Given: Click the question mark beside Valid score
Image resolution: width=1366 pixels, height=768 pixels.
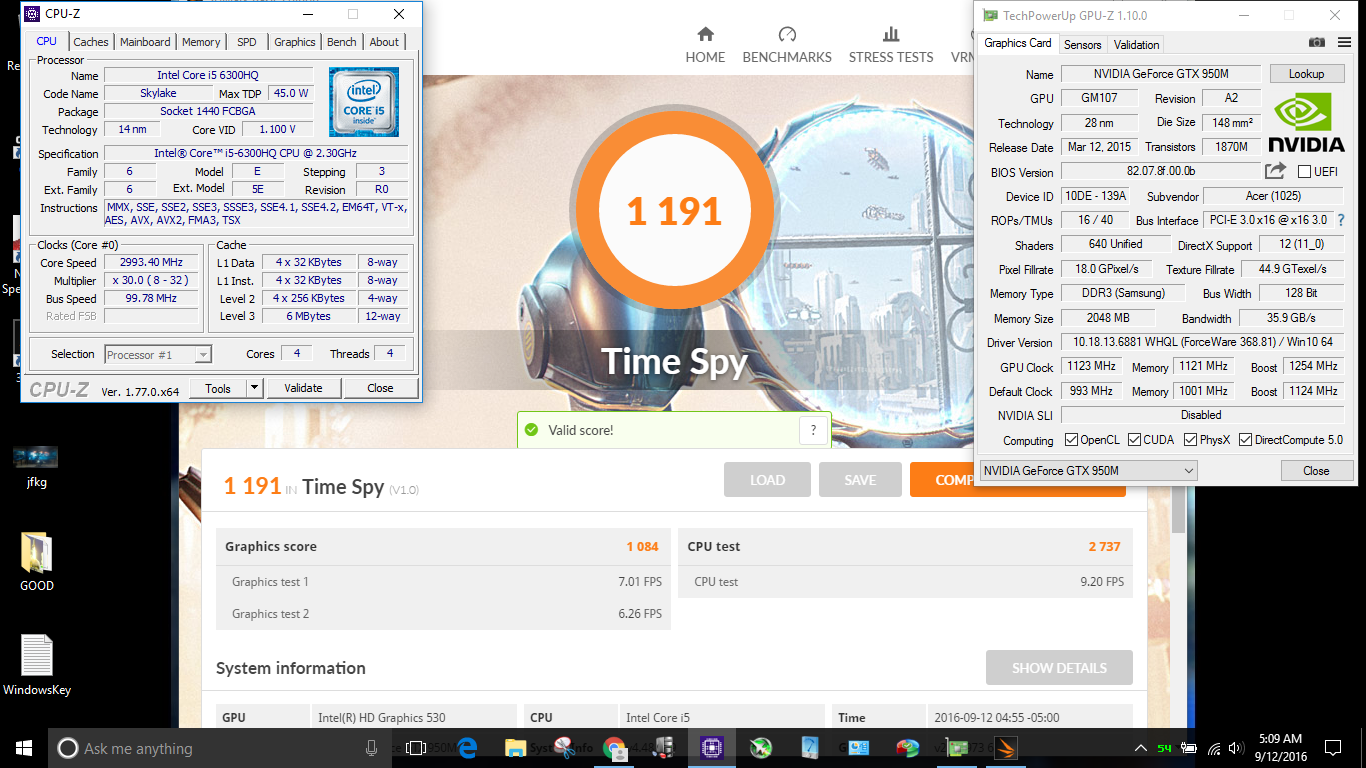Looking at the screenshot, I should [x=814, y=430].
